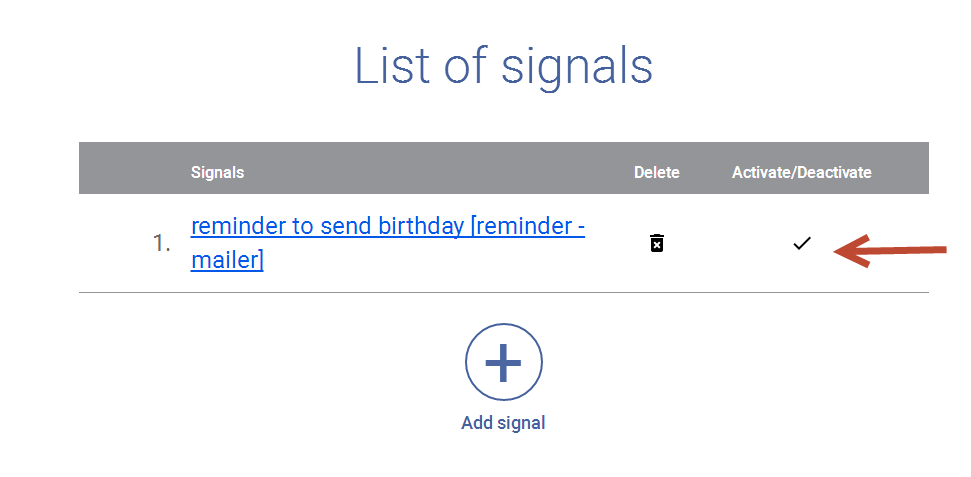Screen dimensions: 971x477
Task: Select the Signals column header
Action: 217,172
